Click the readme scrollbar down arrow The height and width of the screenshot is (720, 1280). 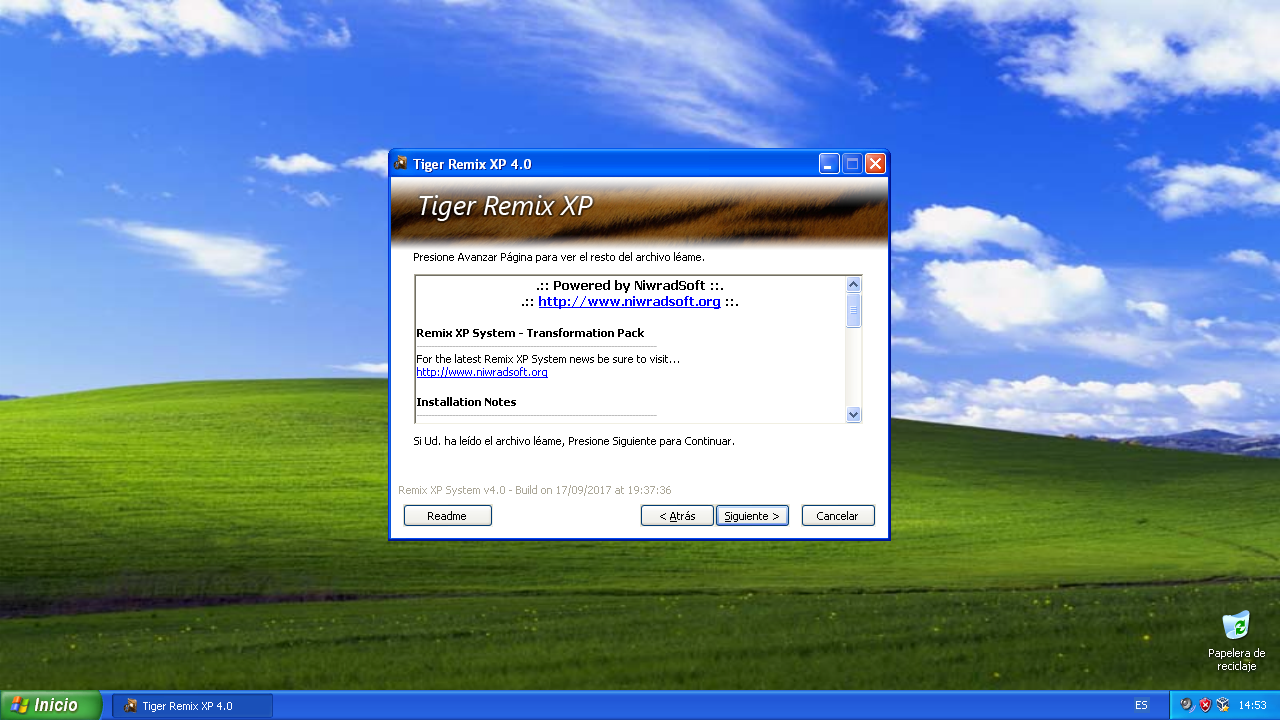pos(853,414)
